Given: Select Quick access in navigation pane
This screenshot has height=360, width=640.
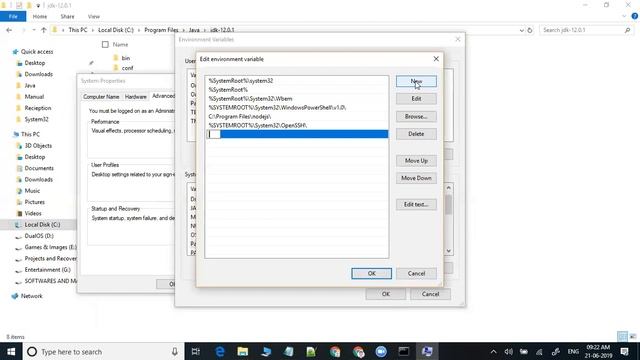Looking at the screenshot, I should point(37,52).
